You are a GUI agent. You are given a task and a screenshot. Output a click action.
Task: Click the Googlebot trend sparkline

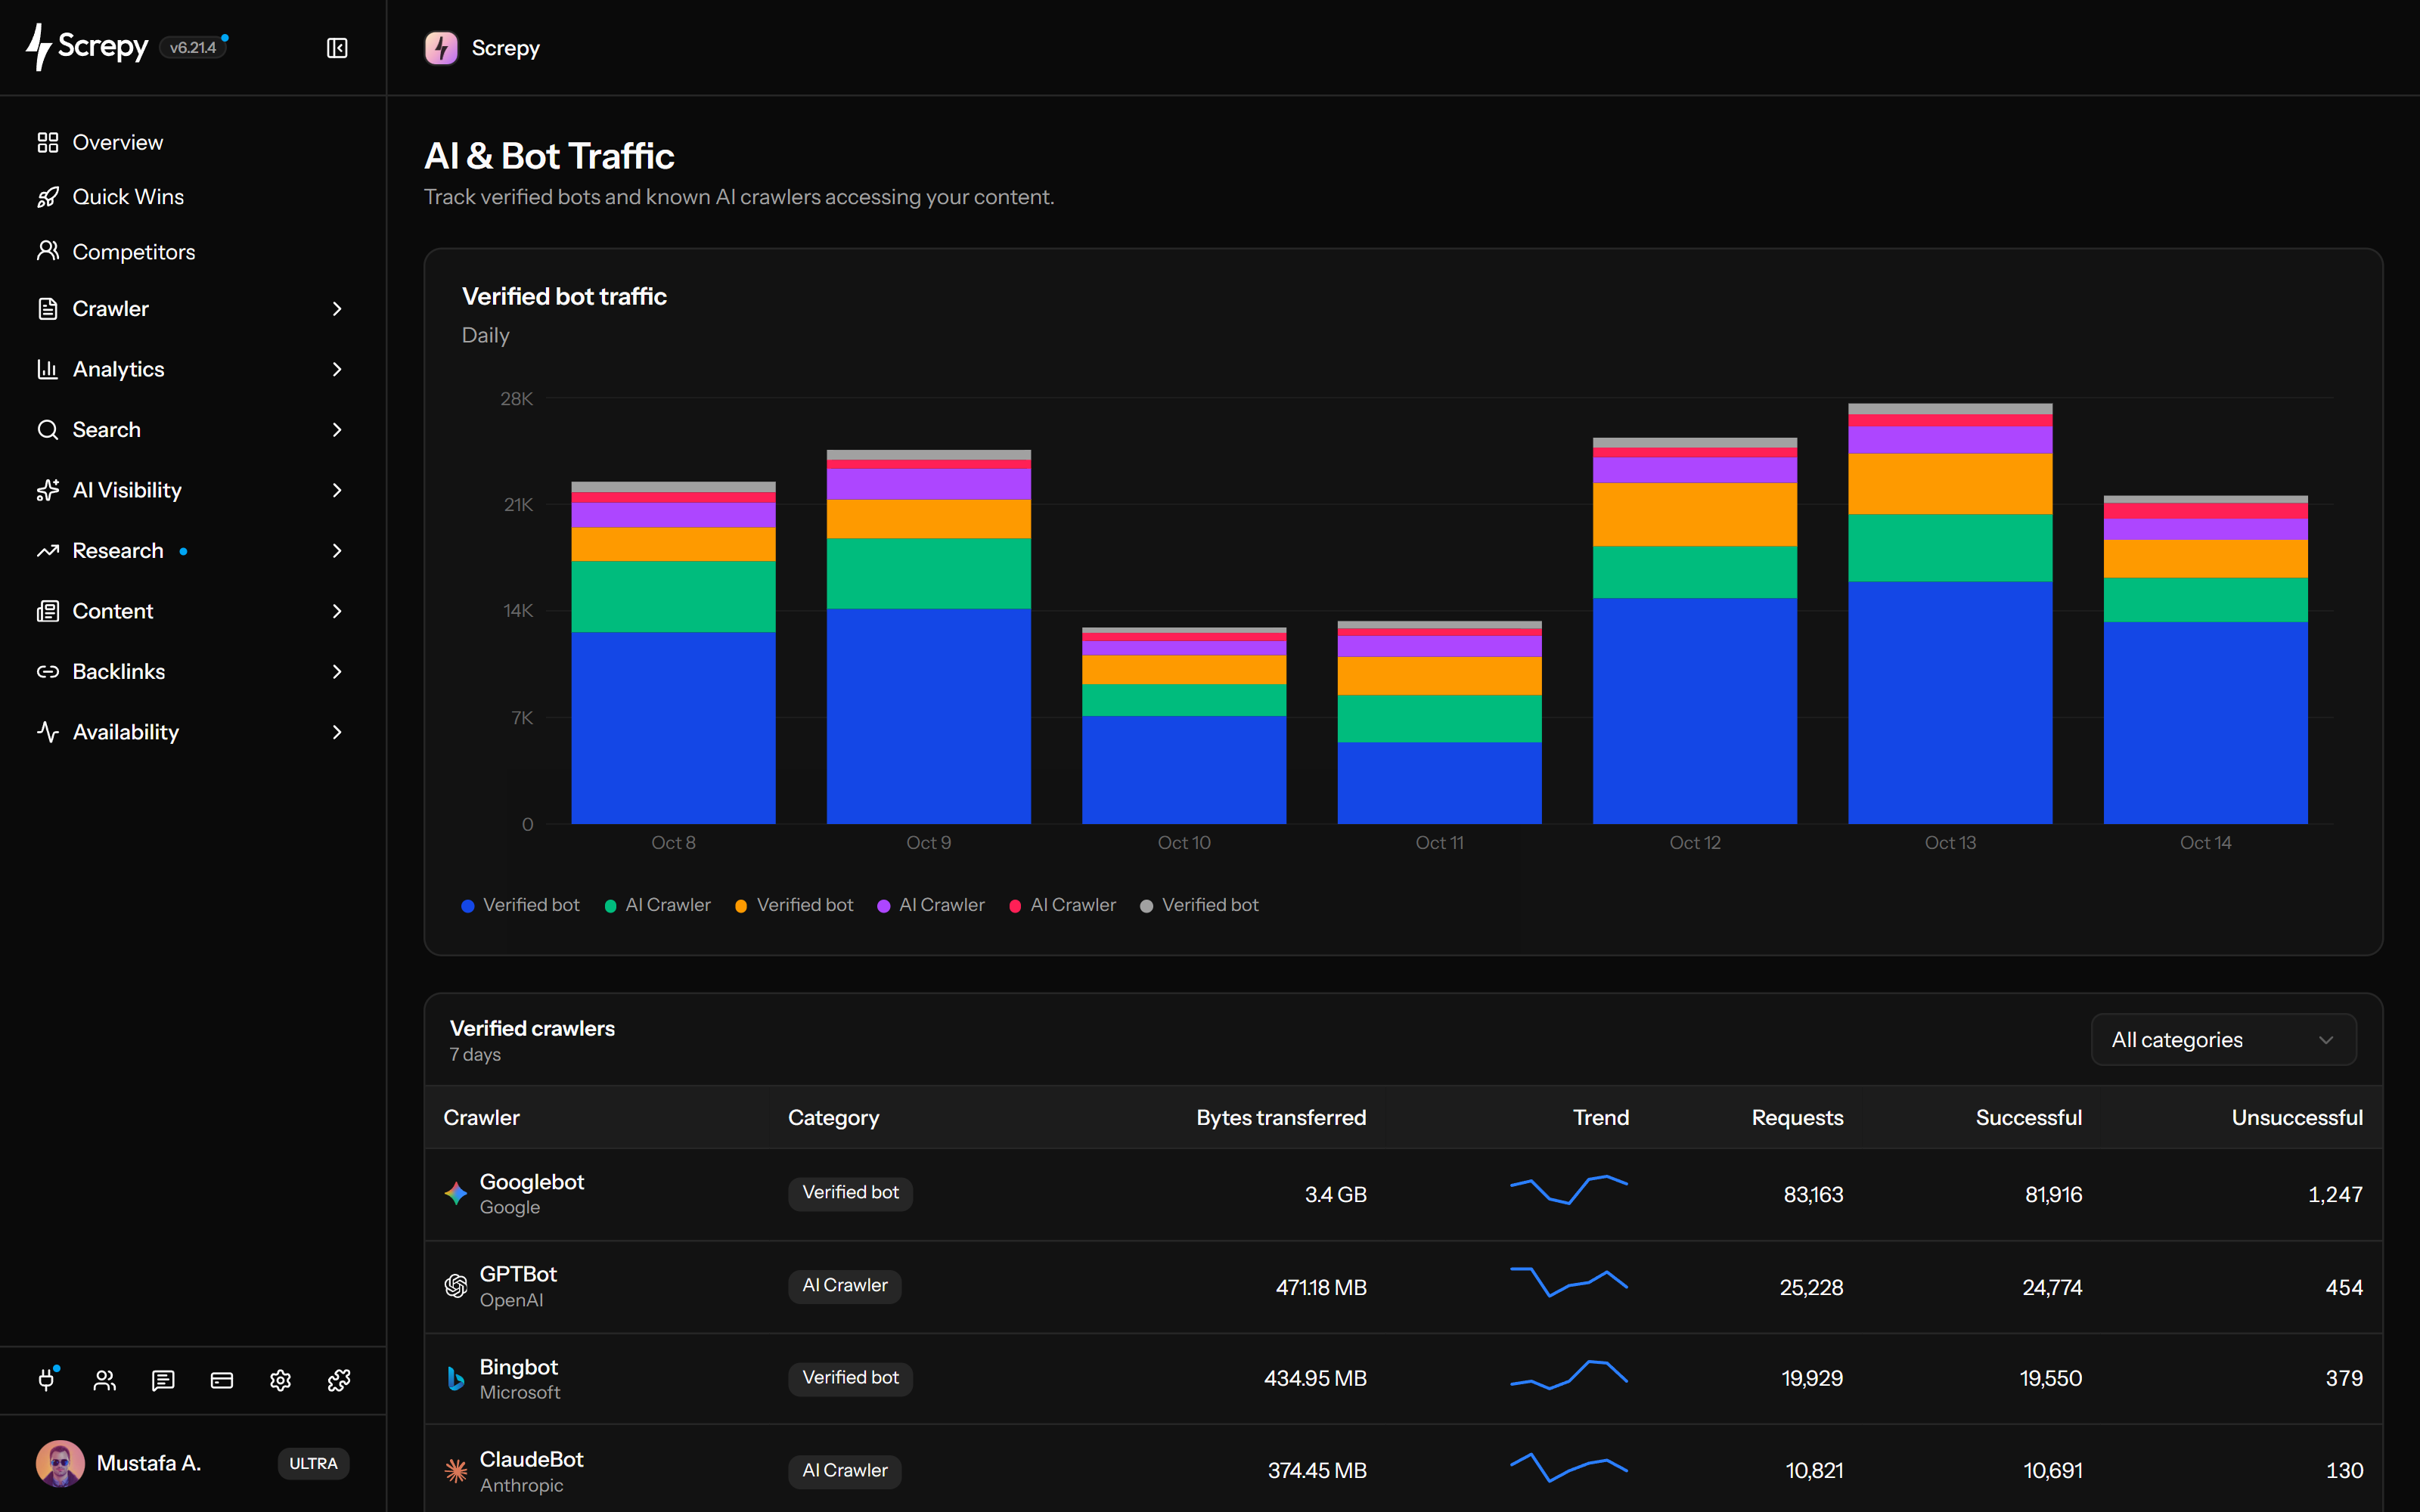(1568, 1190)
